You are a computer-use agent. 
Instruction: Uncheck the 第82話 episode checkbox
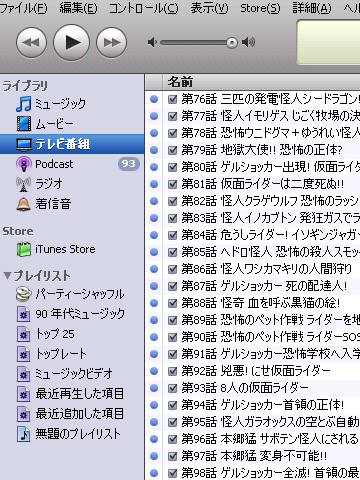173,201
